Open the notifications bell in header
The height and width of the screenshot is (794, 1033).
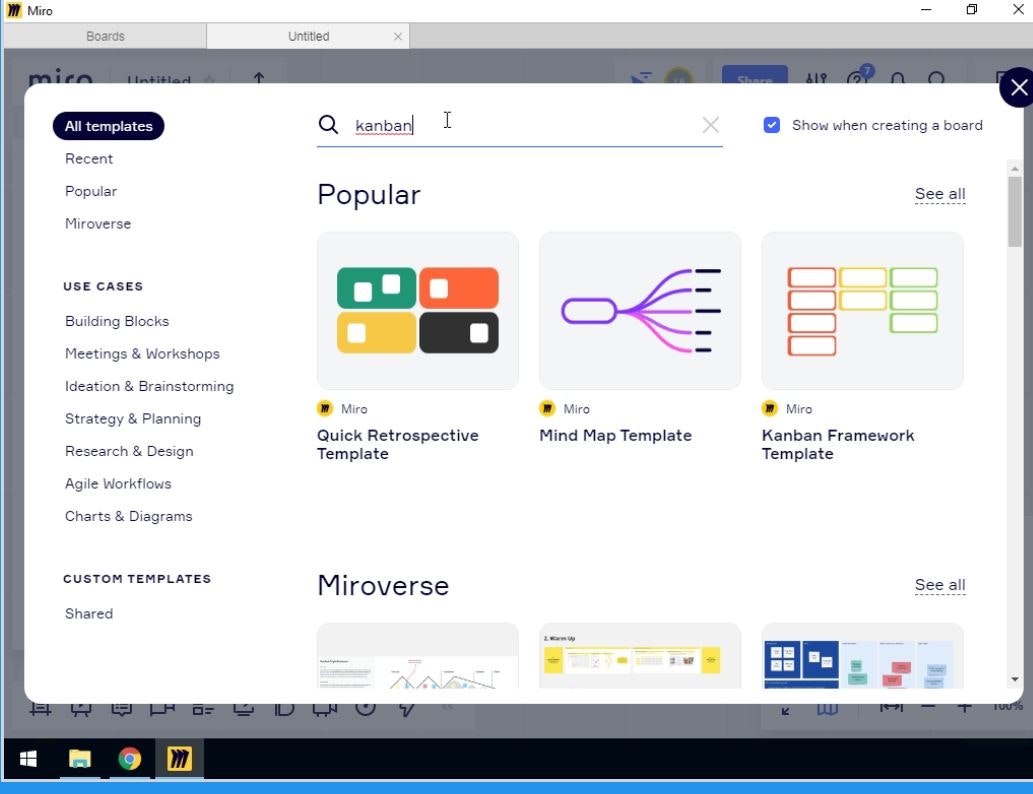tap(897, 78)
